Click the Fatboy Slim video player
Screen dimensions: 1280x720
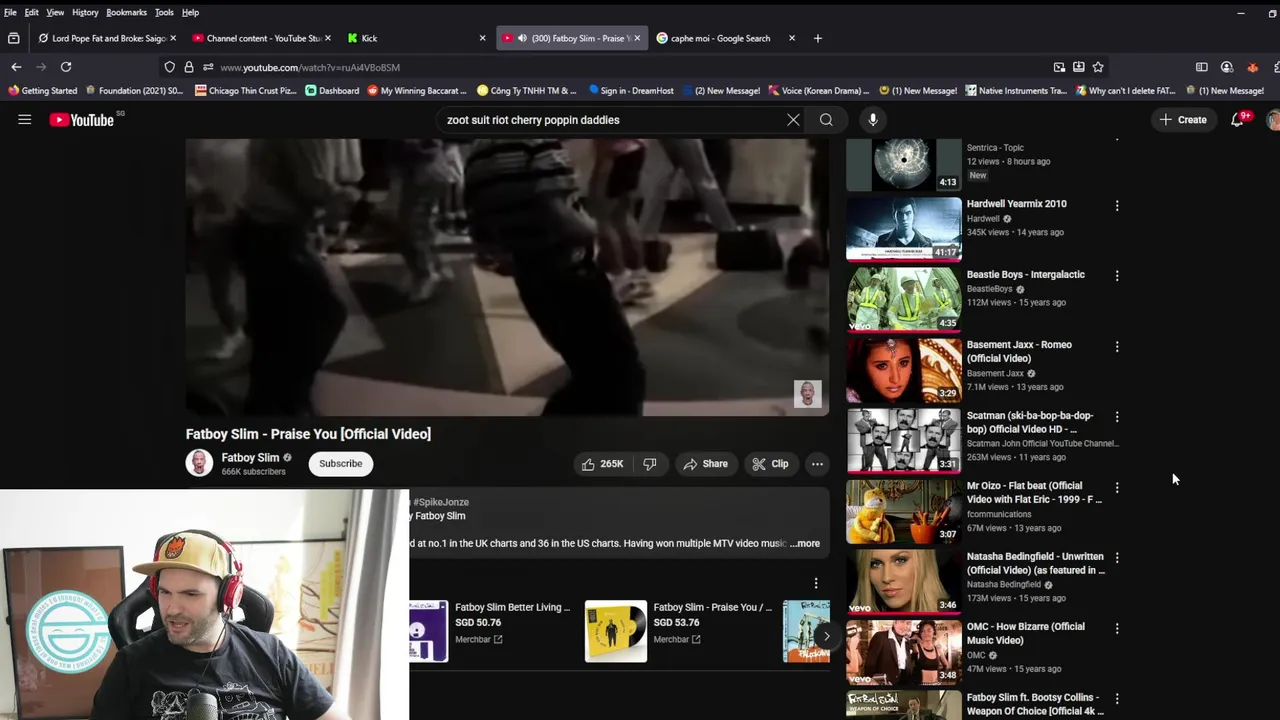507,277
